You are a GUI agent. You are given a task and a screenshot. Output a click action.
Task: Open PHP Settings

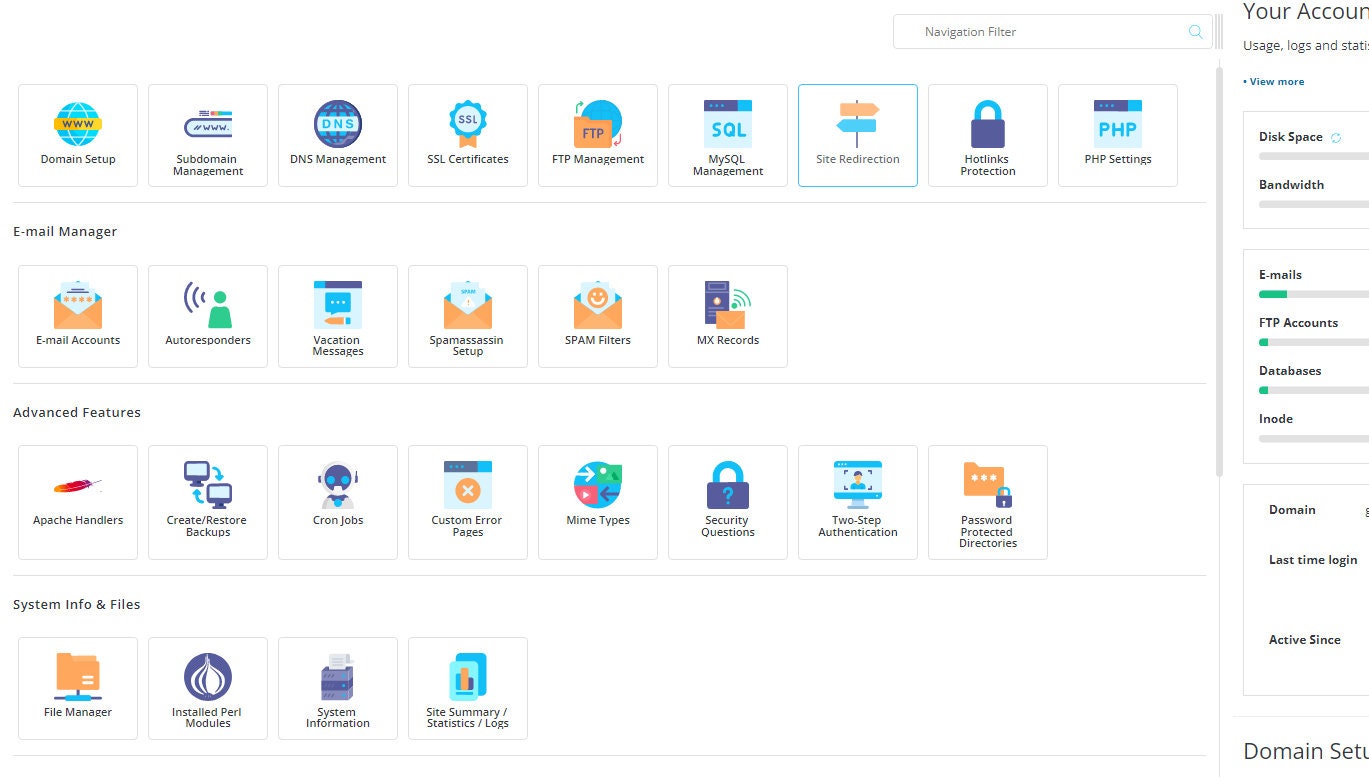click(1117, 135)
